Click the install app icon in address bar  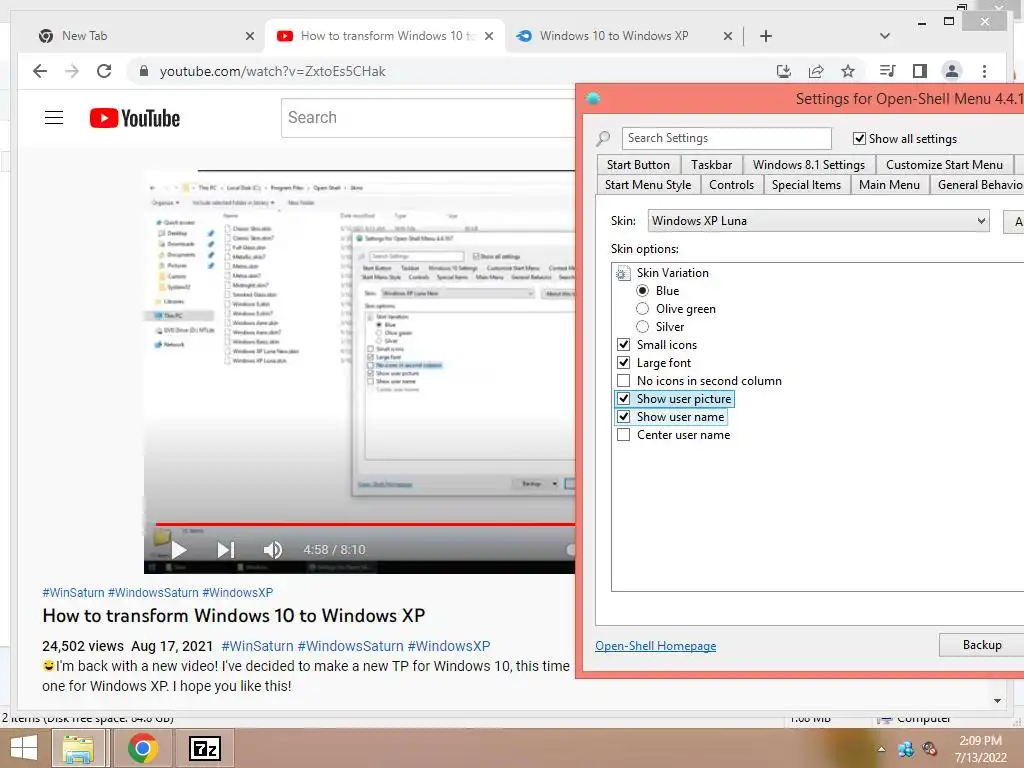[784, 71]
